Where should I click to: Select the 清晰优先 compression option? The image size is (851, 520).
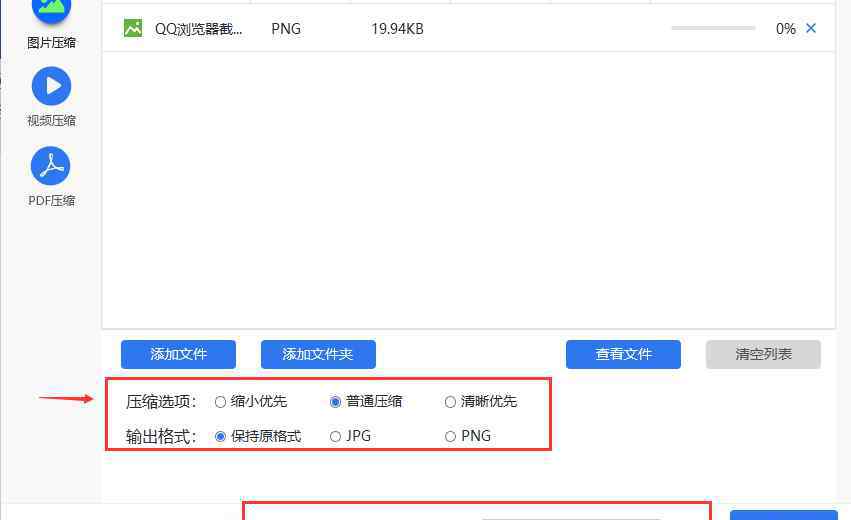click(x=450, y=402)
